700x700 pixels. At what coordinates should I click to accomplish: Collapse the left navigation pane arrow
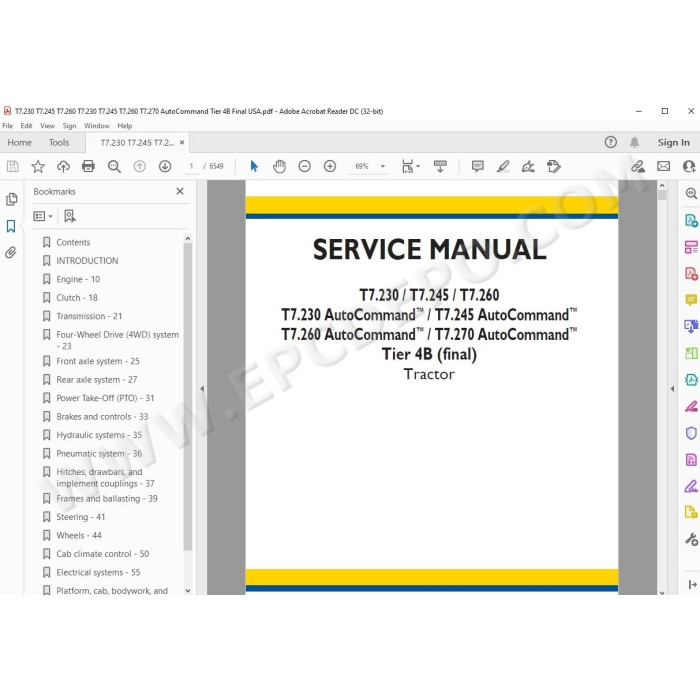coord(202,389)
